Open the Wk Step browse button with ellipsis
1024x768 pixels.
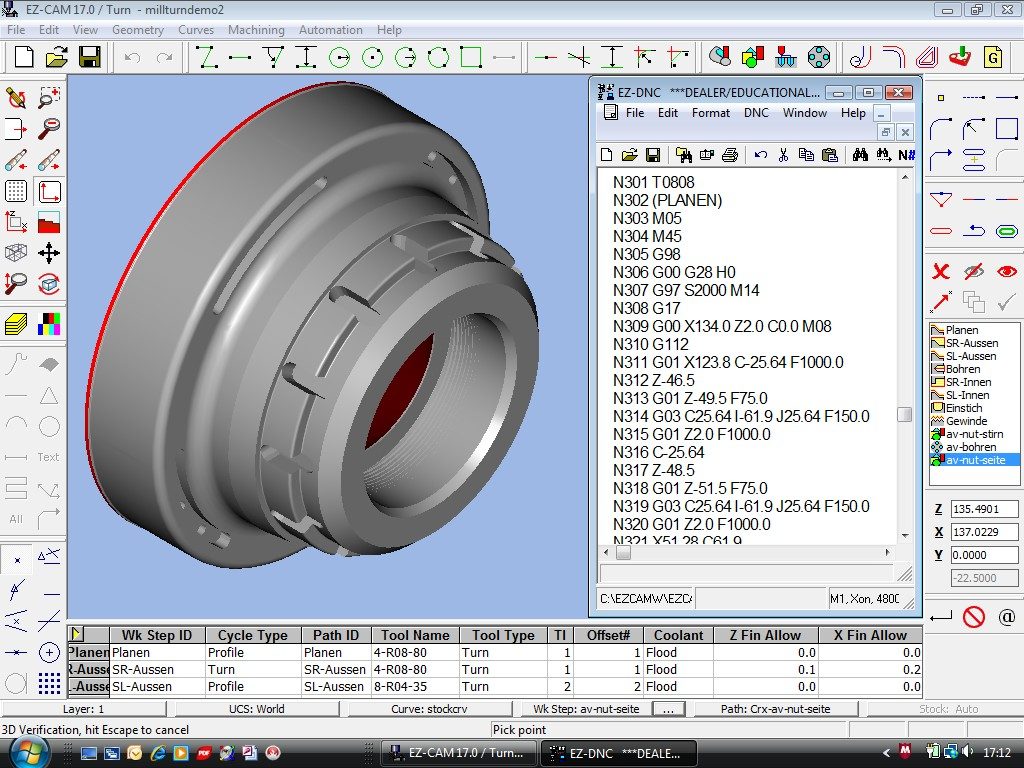[668, 709]
